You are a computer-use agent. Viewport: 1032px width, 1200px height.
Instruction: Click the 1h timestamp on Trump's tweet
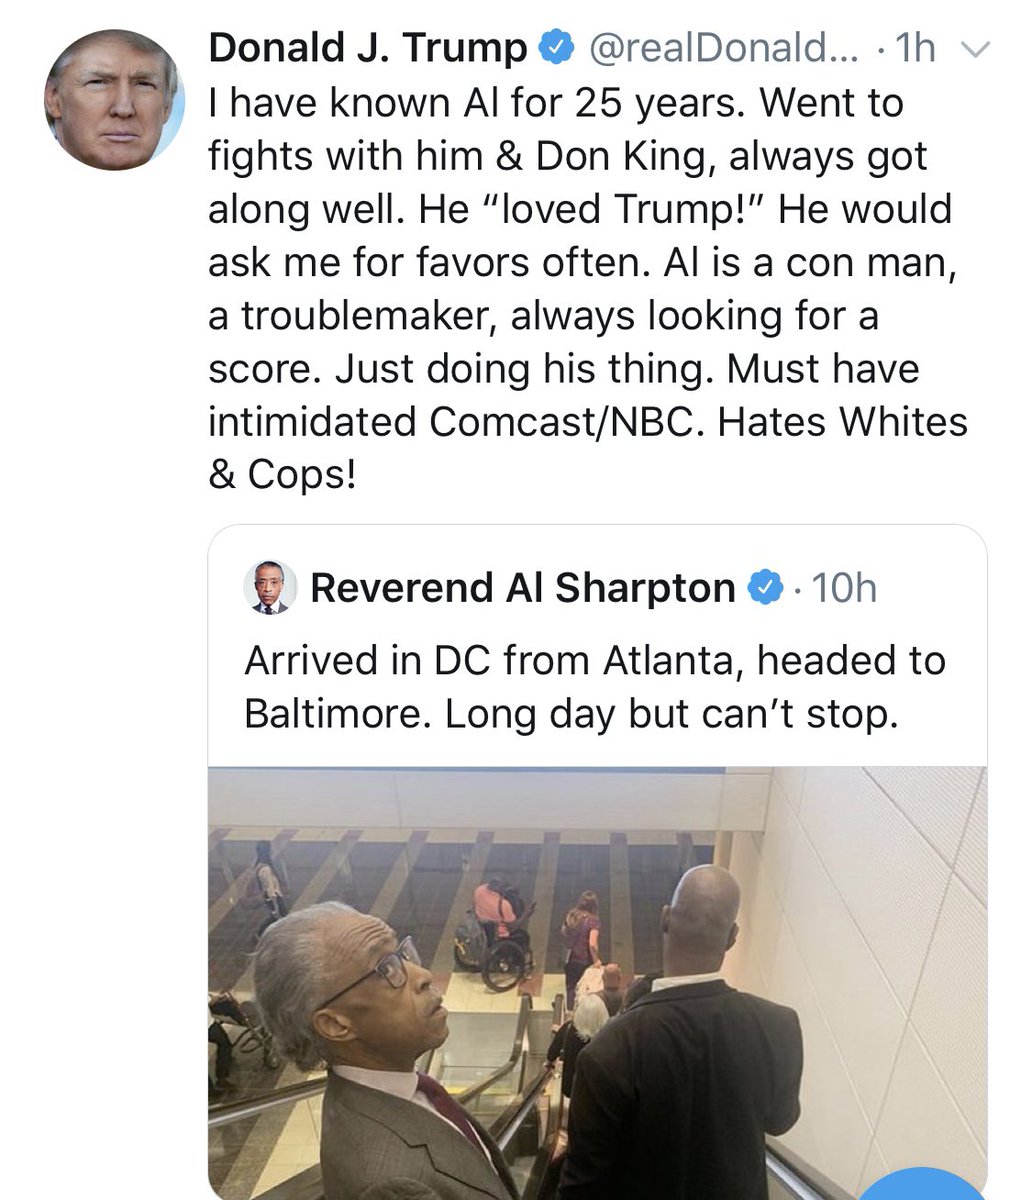point(912,48)
